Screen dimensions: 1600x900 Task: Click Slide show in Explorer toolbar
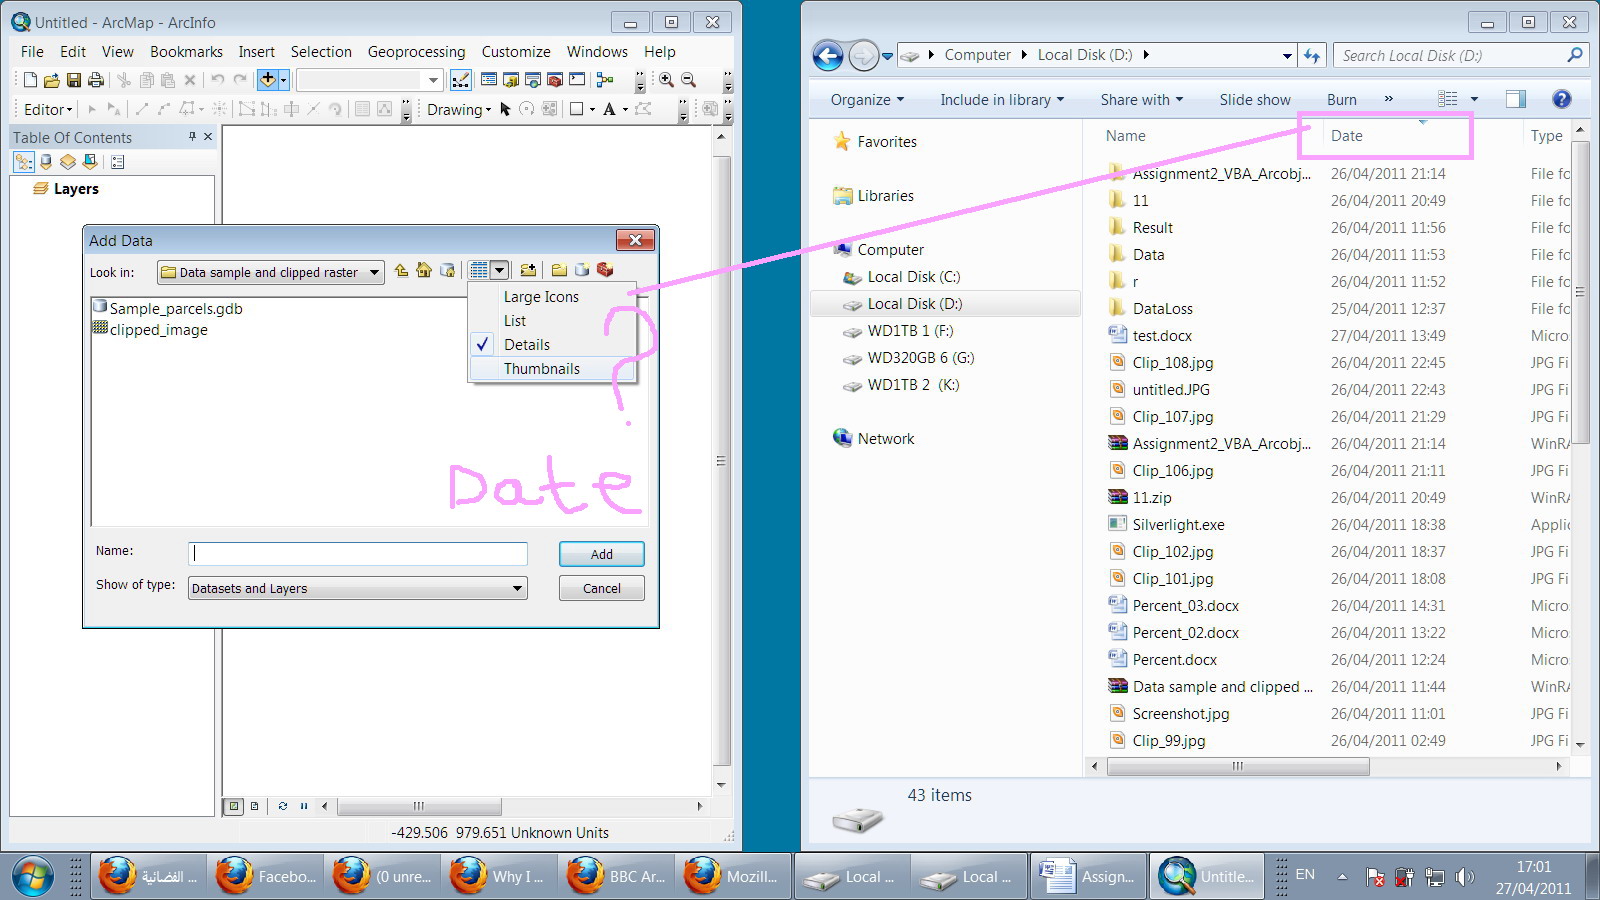click(x=1255, y=99)
